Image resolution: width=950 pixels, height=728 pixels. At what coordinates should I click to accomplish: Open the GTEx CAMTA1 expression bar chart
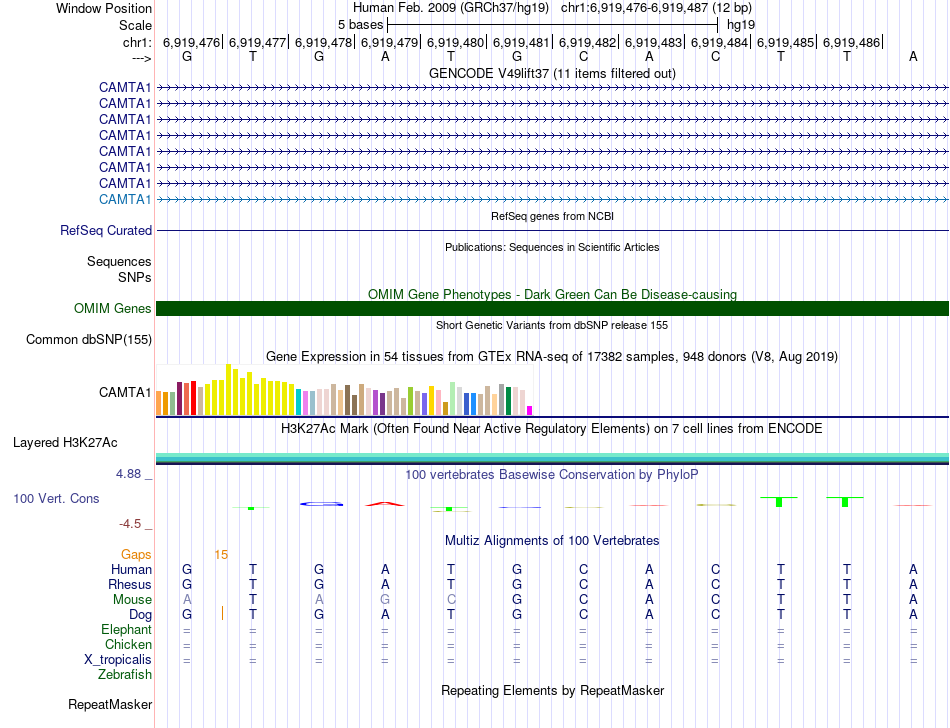tap(344, 390)
